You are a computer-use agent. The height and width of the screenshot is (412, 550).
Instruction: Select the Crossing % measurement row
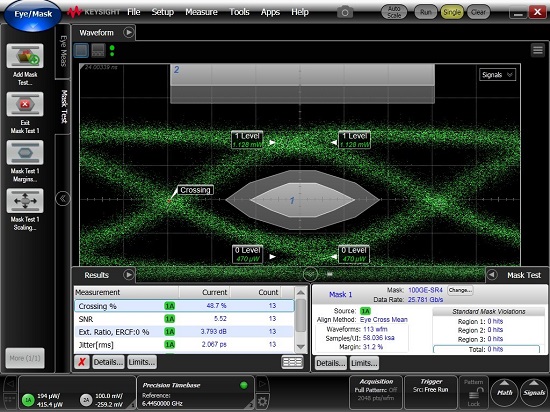tap(185, 306)
